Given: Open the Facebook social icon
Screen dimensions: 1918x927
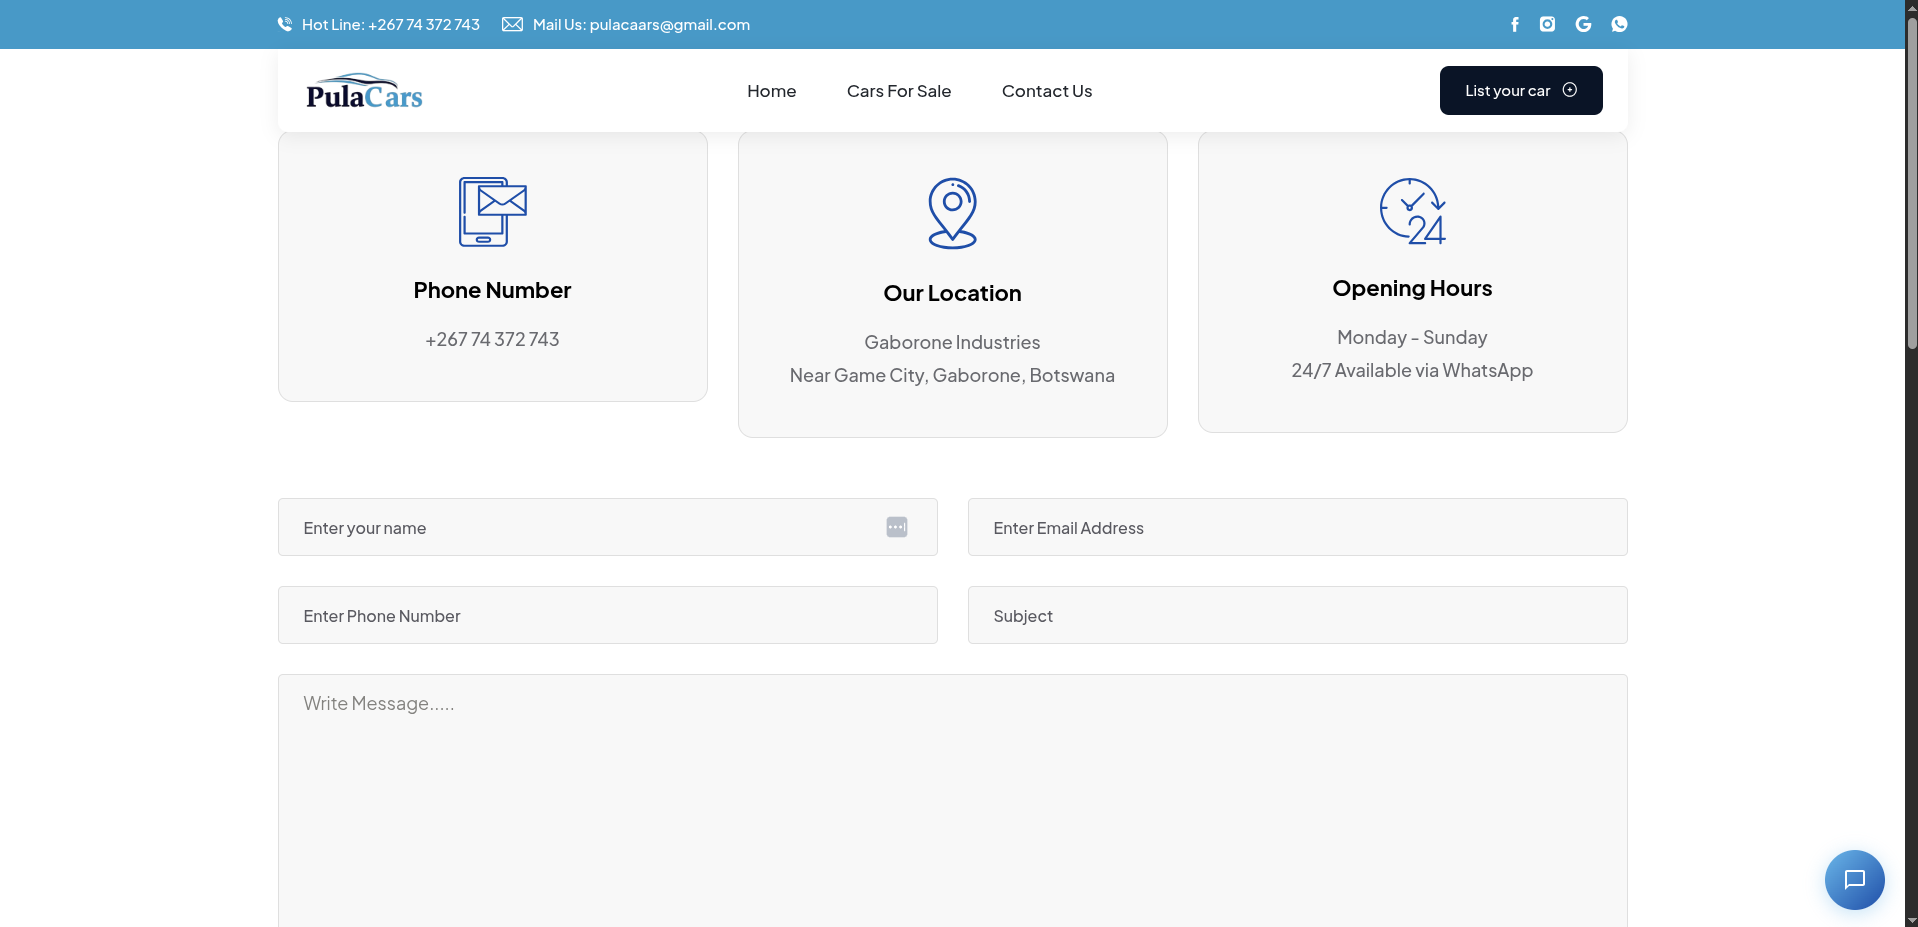Looking at the screenshot, I should coord(1514,24).
